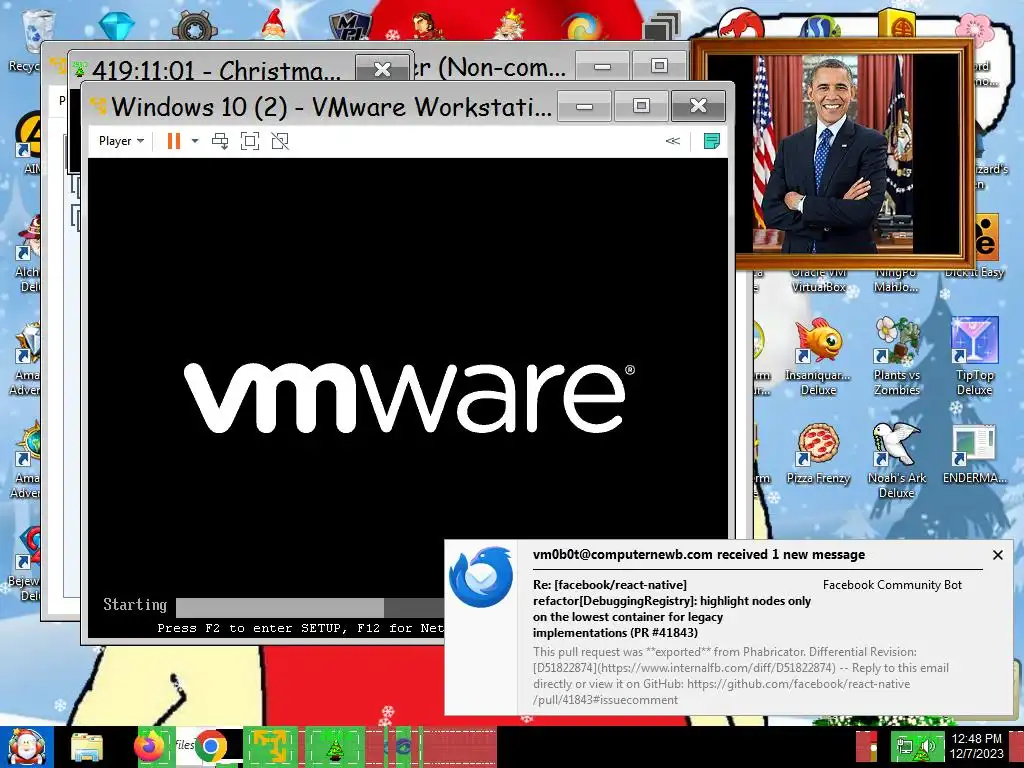Select the blue diamond gem desktop icon
This screenshot has height=768, width=1024.
coord(117,25)
